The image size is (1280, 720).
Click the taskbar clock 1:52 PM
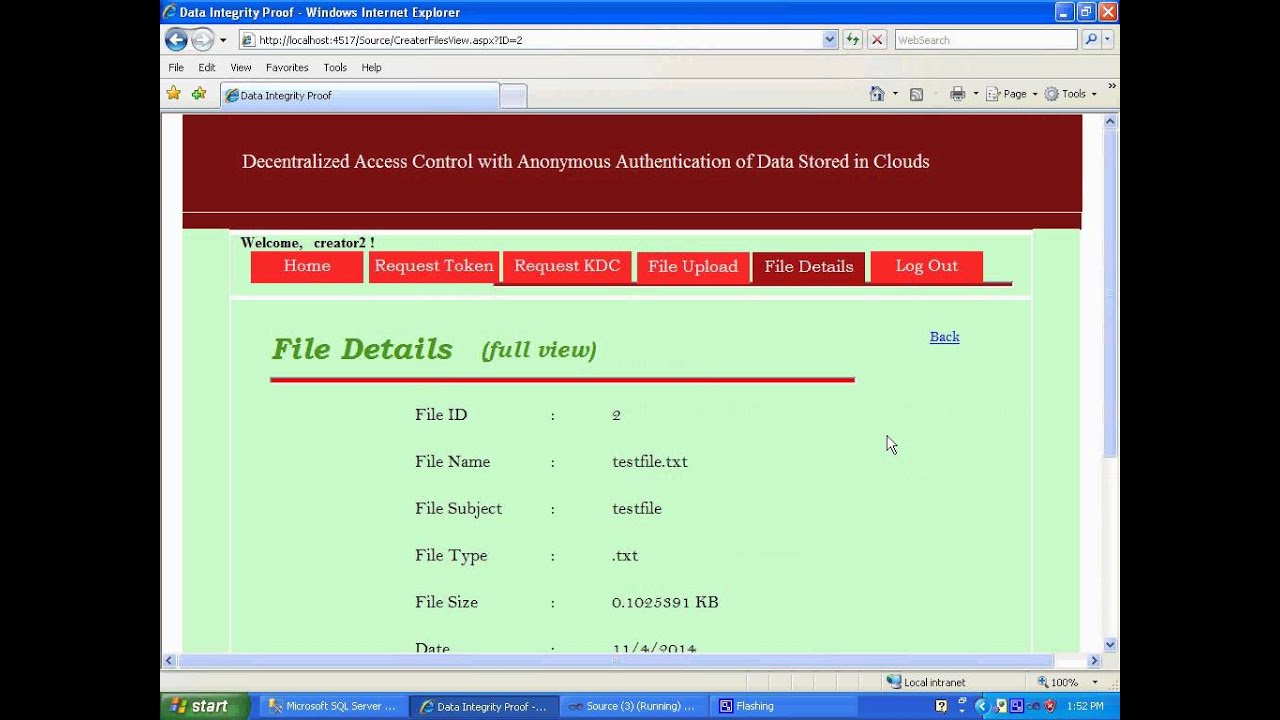[x=1085, y=706]
